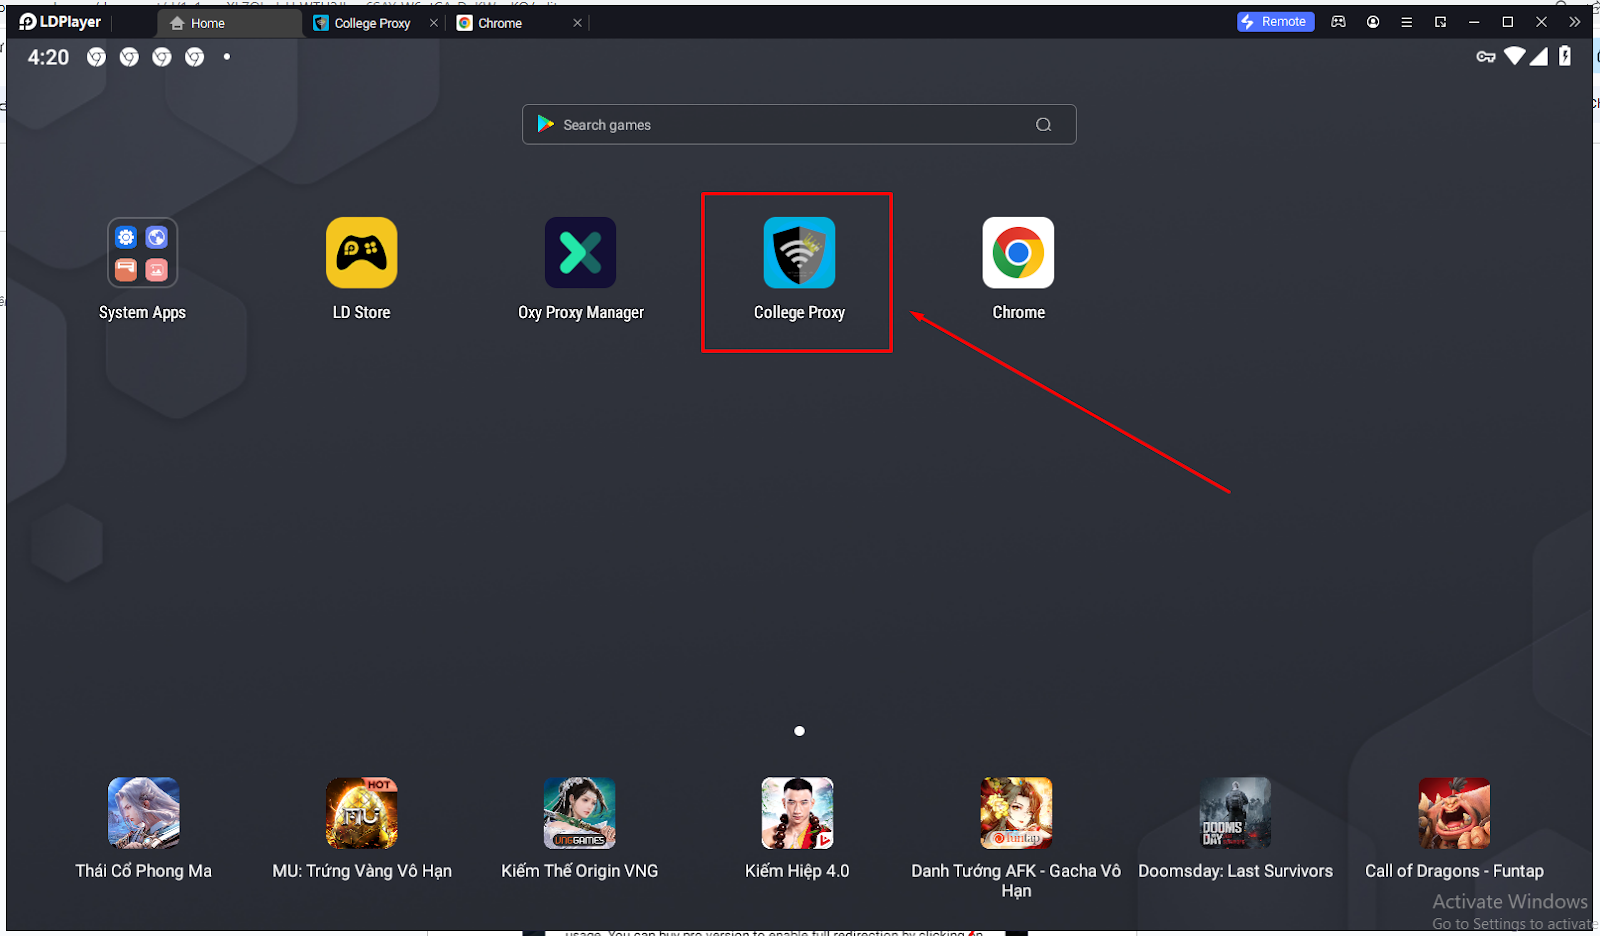
Task: Click the Search games input field
Action: coord(799,125)
